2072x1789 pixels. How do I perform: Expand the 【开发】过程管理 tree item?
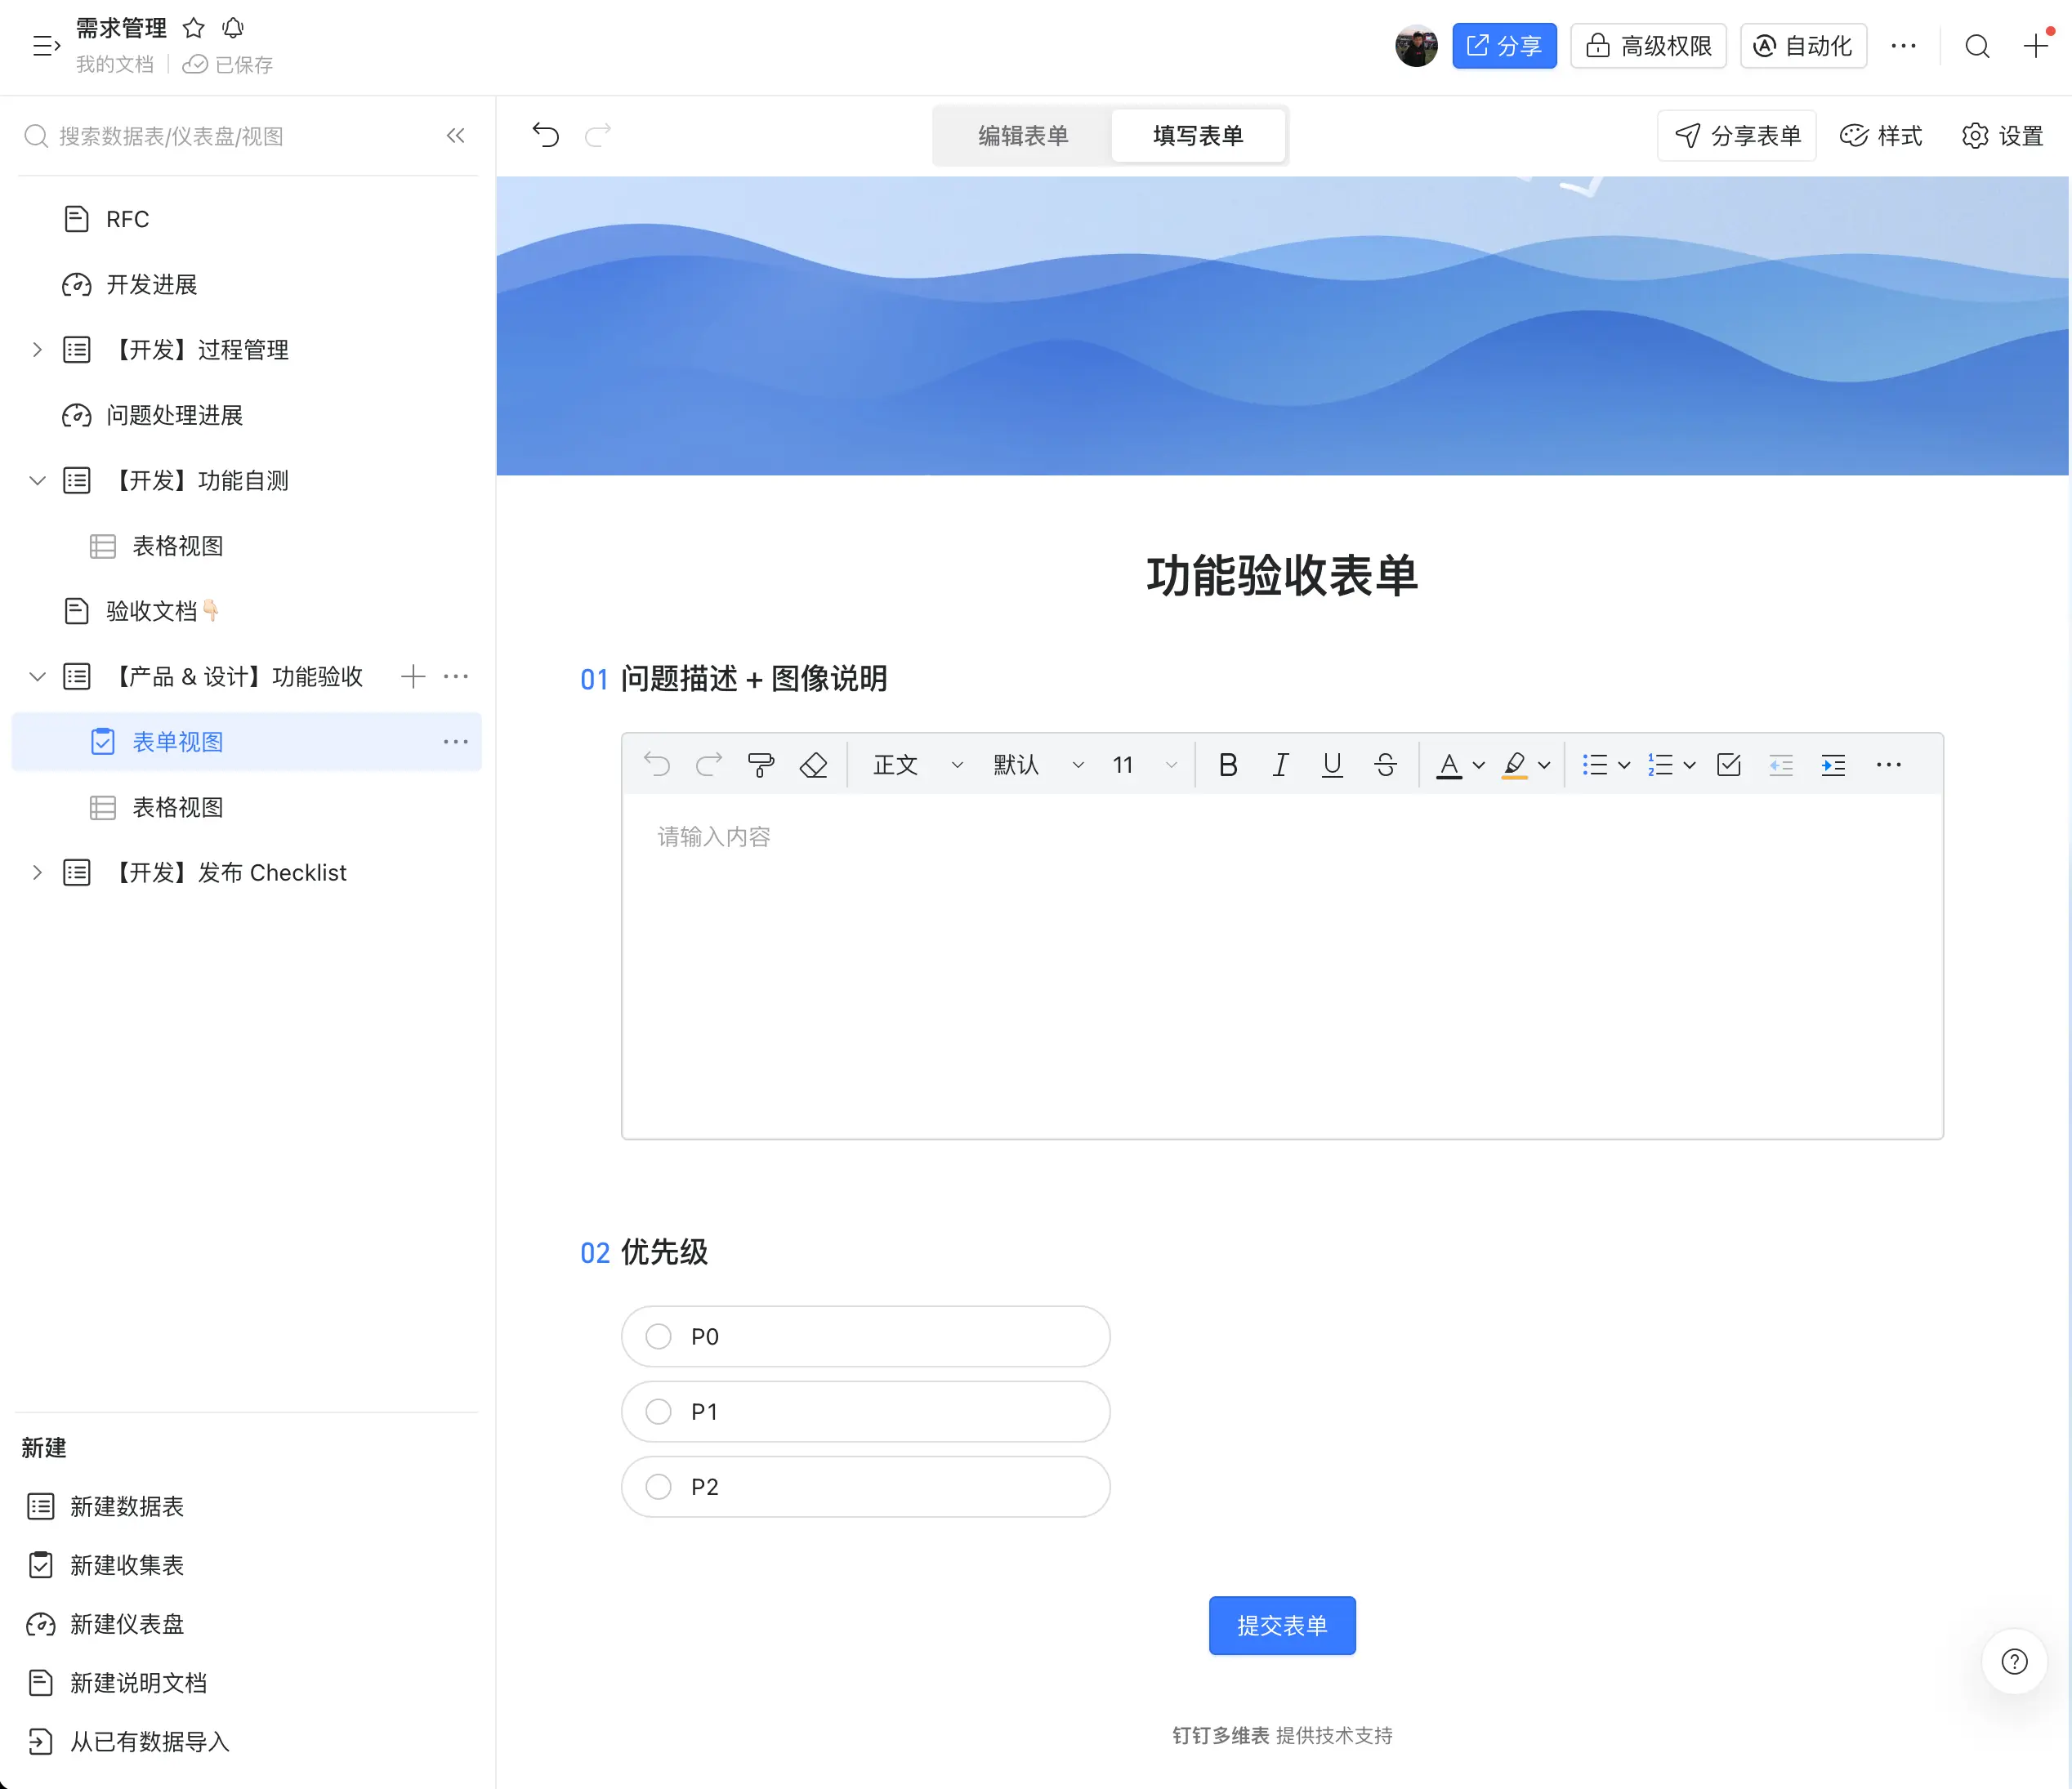[x=37, y=350]
